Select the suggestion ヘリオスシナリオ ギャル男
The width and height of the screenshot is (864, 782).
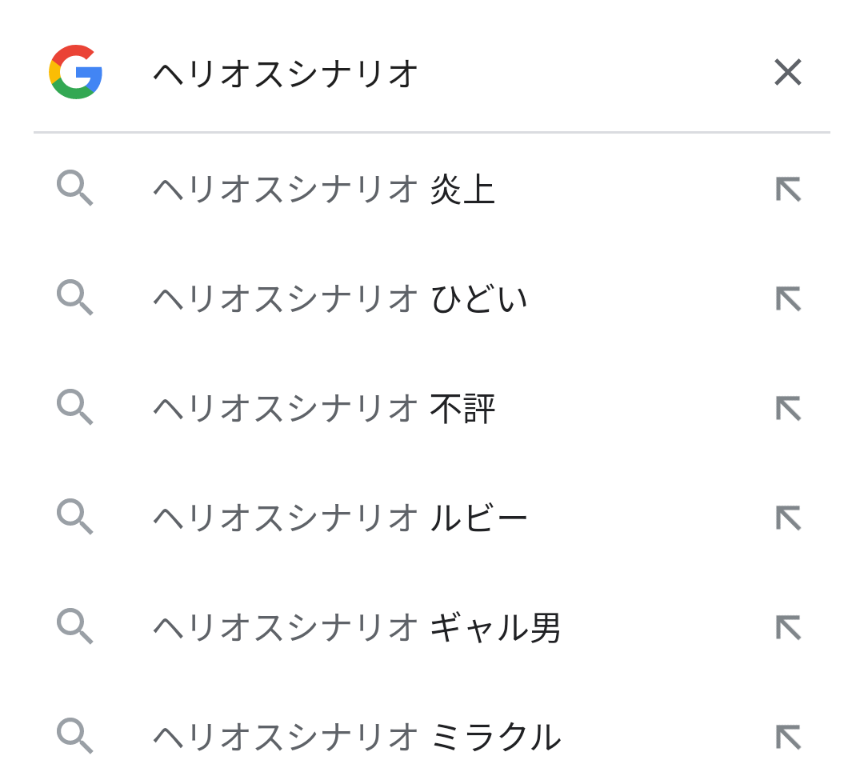click(356, 628)
